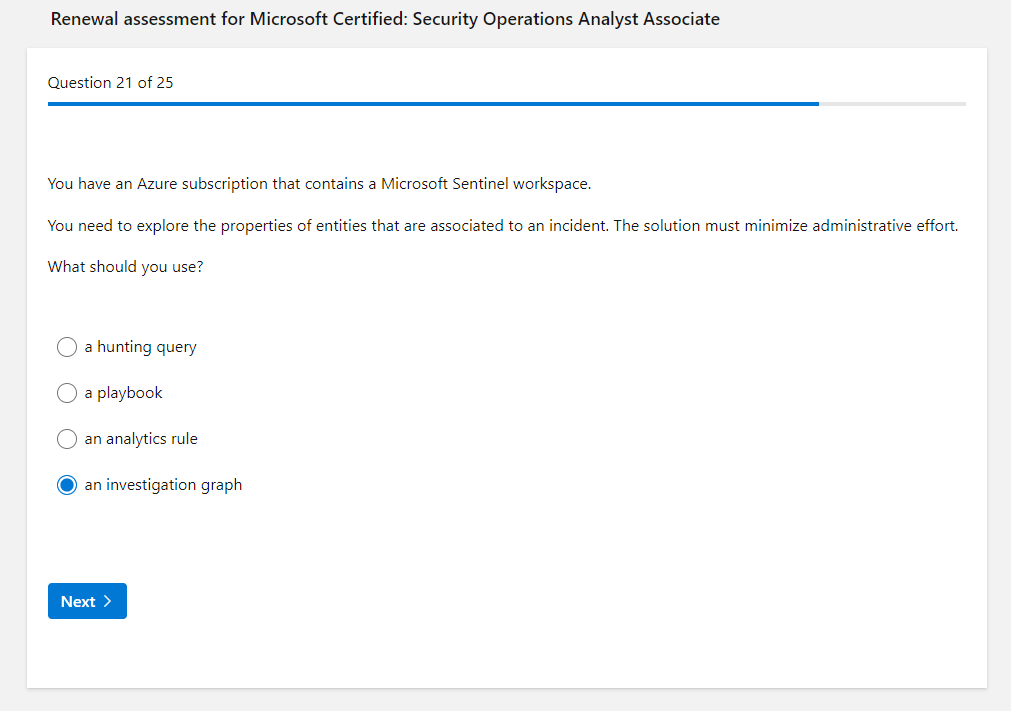This screenshot has height=711, width=1011.
Task: Click the "What should you use?" prompt
Action: [125, 267]
